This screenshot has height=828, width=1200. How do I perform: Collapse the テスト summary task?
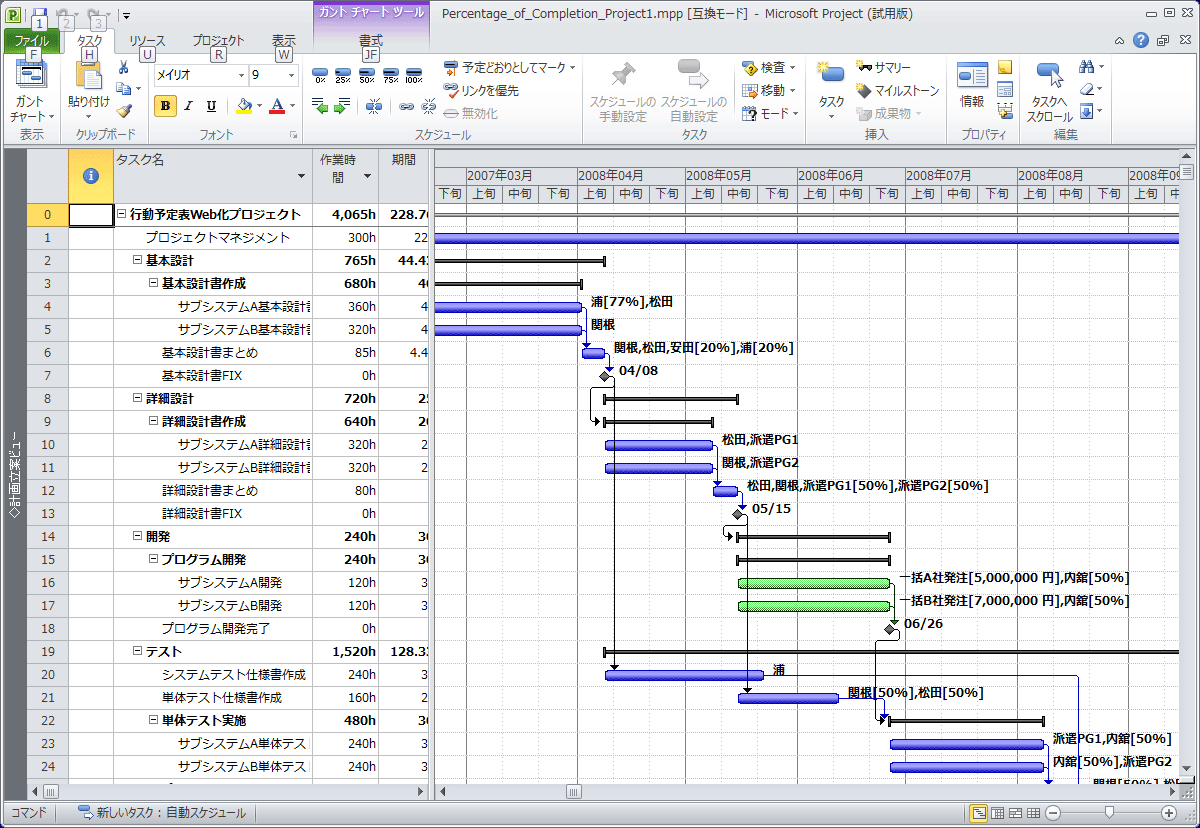point(138,651)
